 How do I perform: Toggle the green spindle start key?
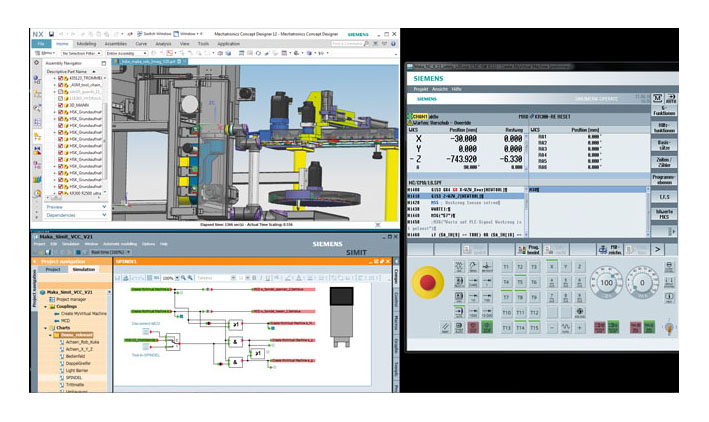click(x=613, y=327)
